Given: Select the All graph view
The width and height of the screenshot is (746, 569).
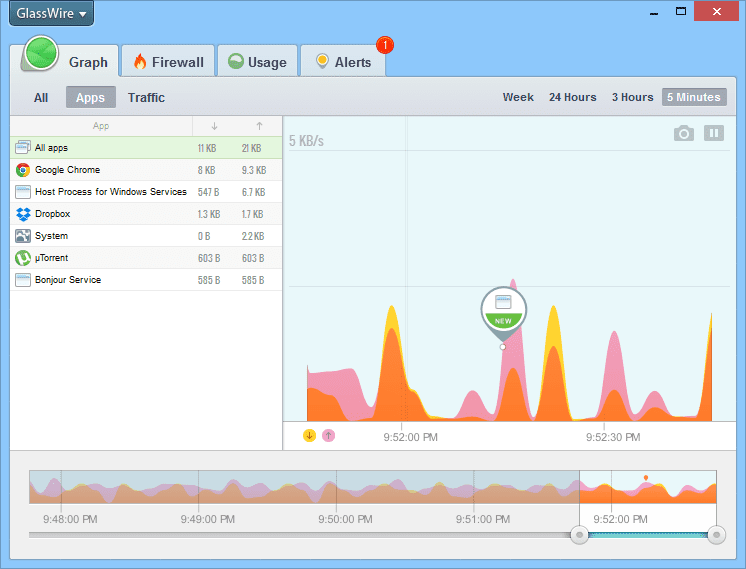Looking at the screenshot, I should (41, 98).
